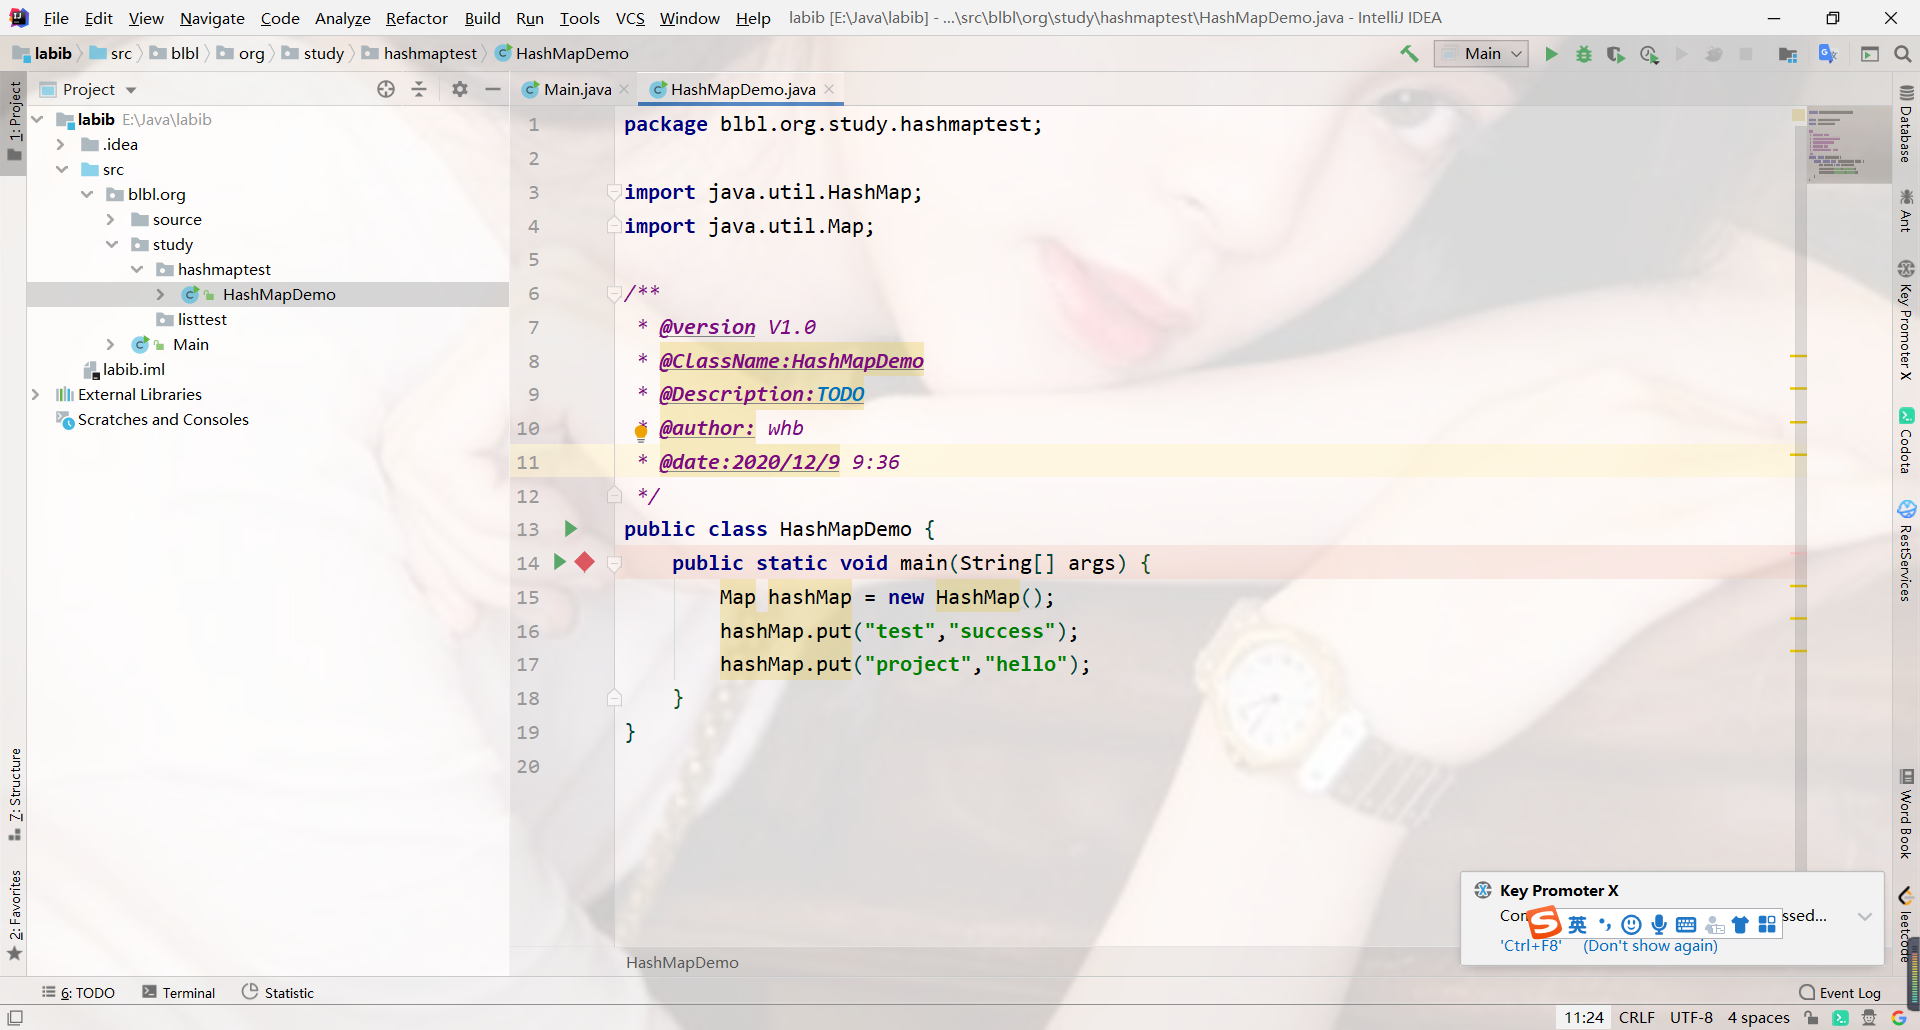
Task: Expand the .idea folder
Action: 61,144
